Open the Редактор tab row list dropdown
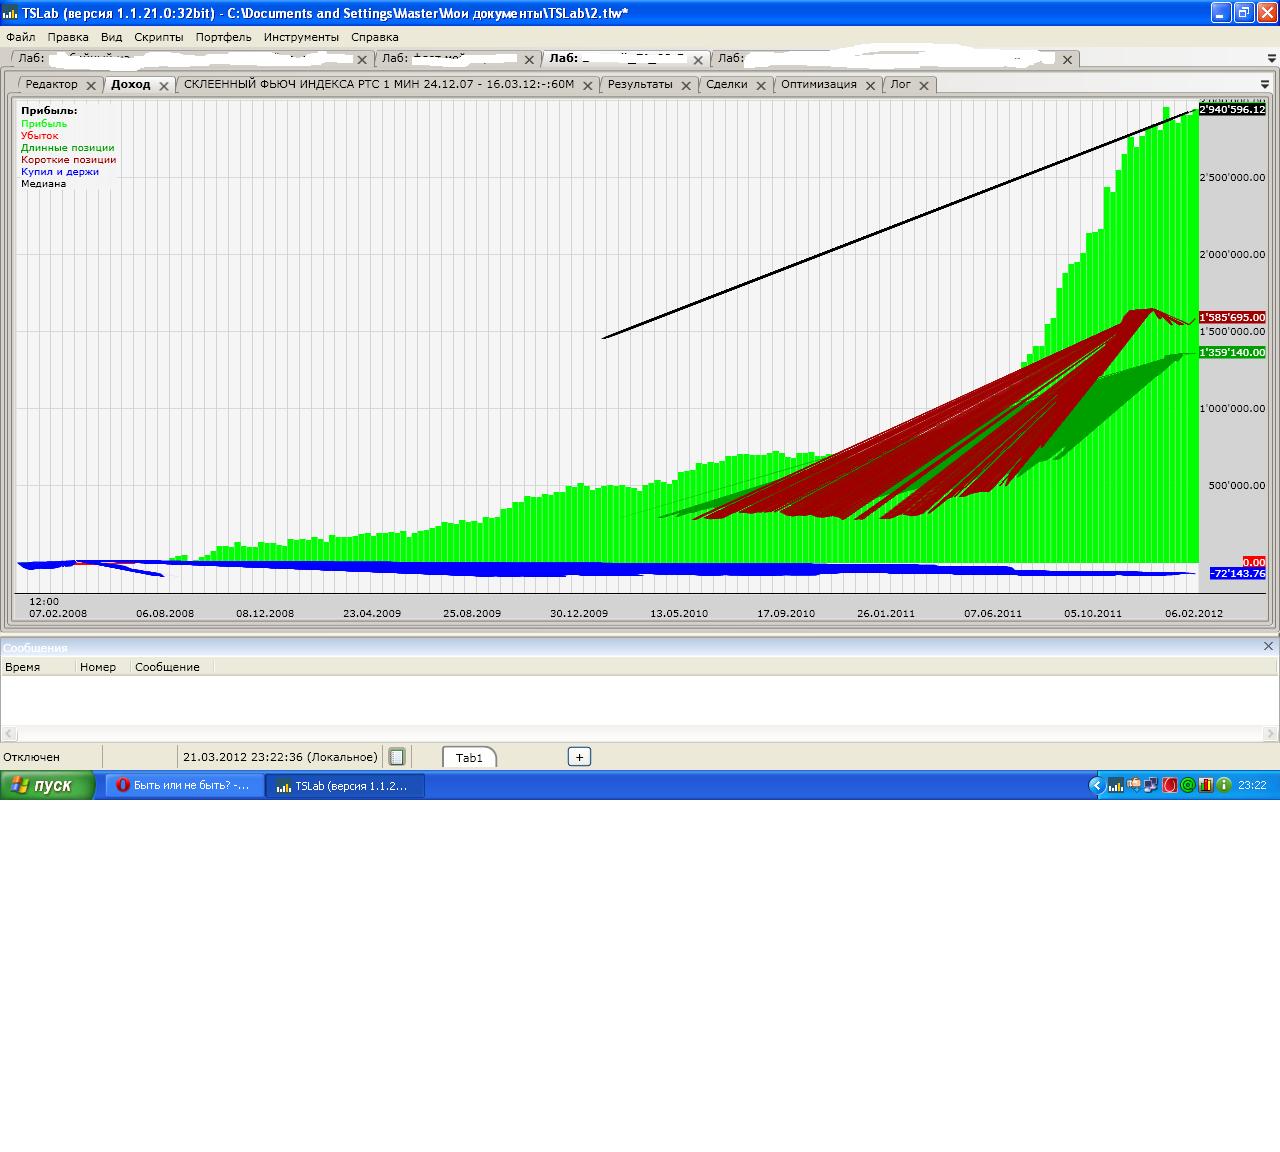This screenshot has height=1152, width=1280. pos(1265,85)
